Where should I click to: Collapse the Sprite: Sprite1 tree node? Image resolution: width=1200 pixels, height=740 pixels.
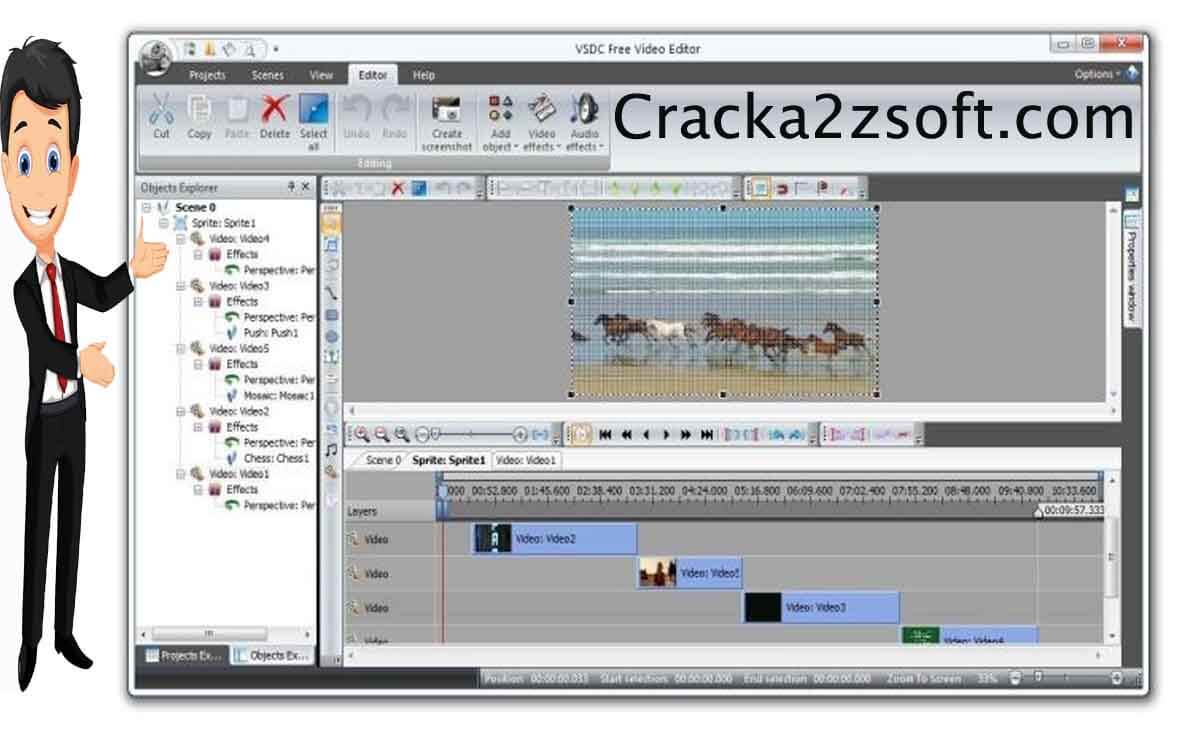[164, 223]
